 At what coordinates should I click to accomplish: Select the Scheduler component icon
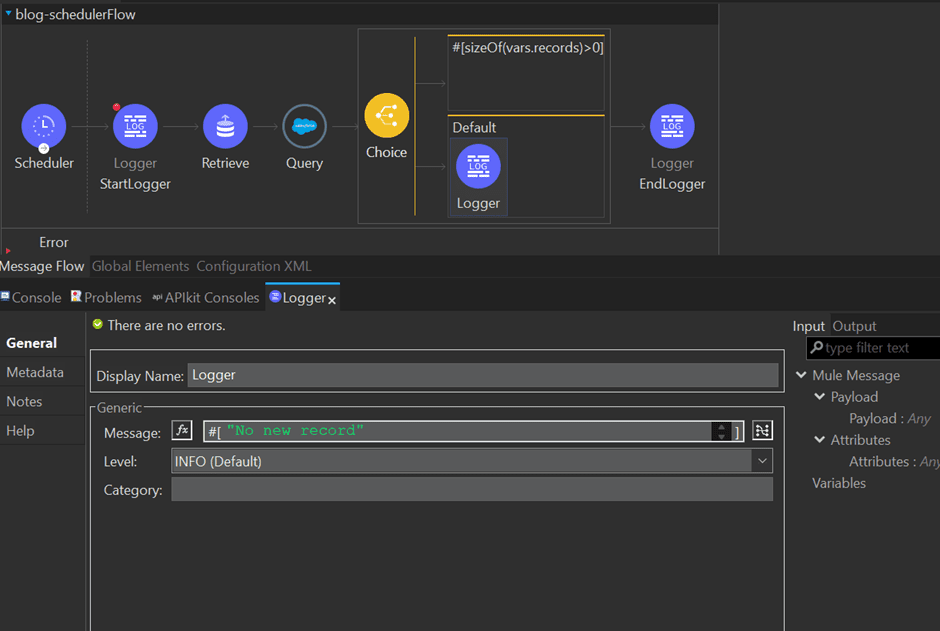[x=43, y=125]
